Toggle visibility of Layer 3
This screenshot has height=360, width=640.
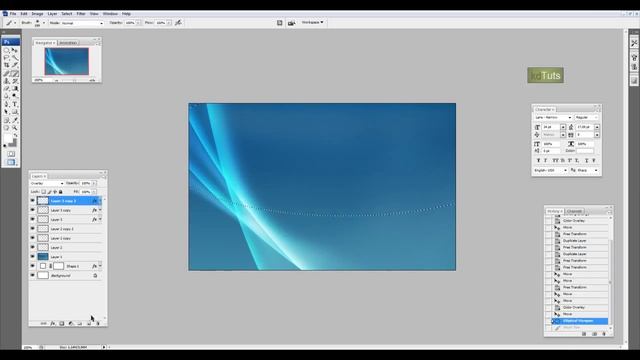(x=32, y=219)
